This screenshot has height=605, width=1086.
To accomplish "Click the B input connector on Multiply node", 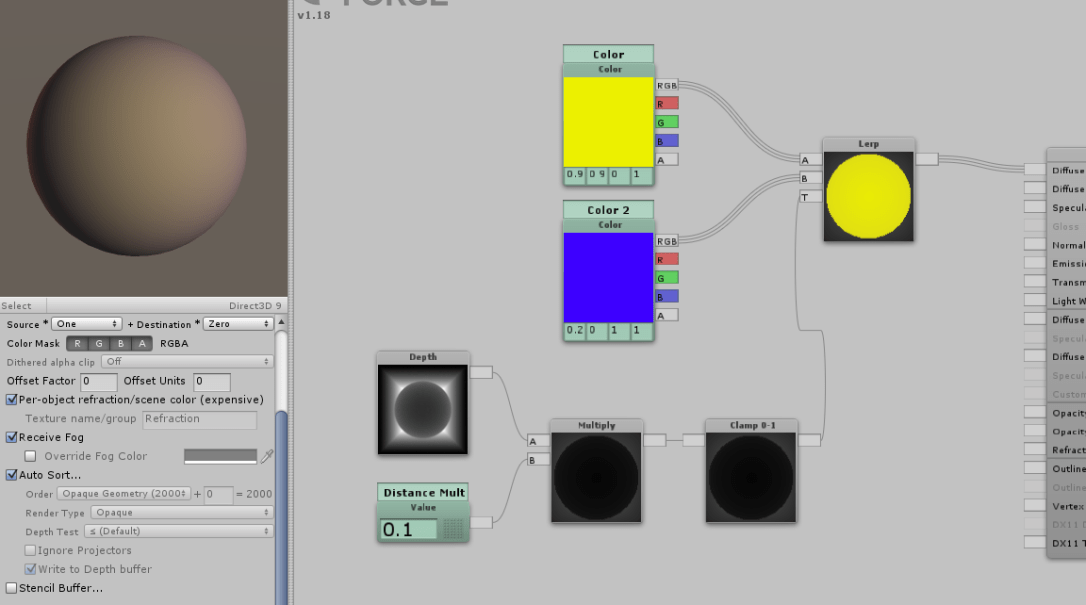I will (x=538, y=460).
